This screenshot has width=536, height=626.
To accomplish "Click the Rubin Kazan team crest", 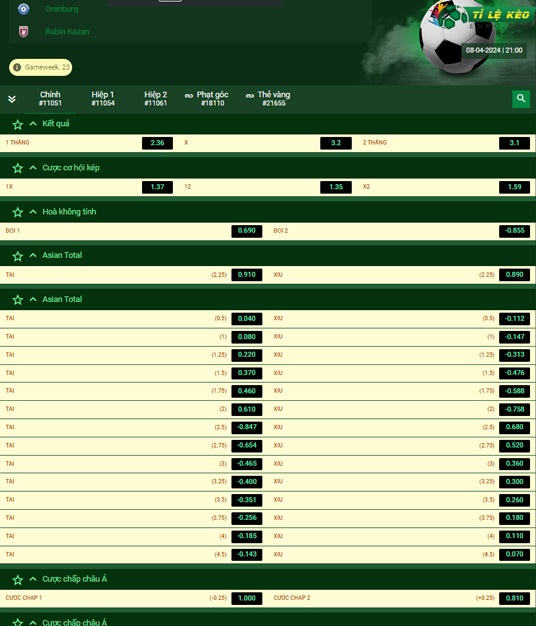I will coord(24,32).
